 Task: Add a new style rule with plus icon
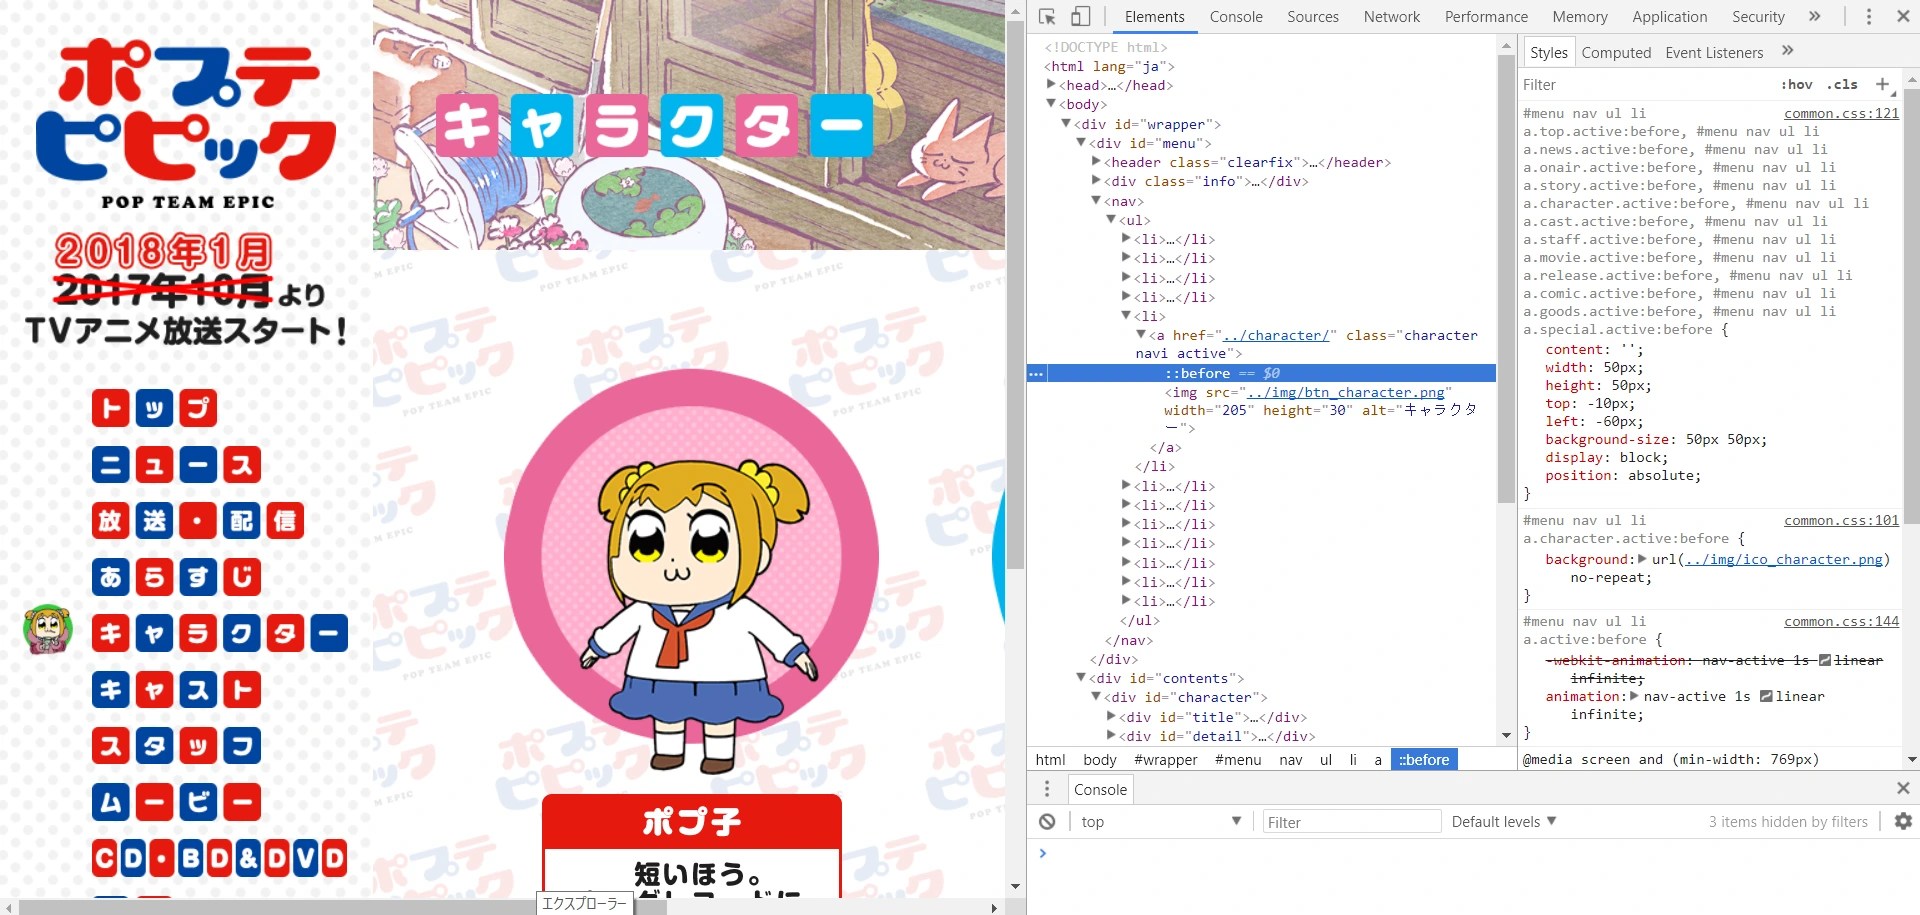pos(1883,85)
